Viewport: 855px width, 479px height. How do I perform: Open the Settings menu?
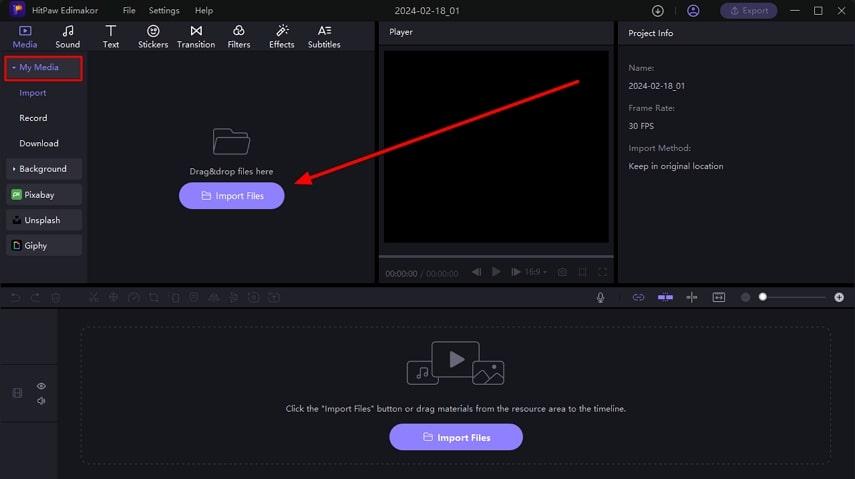[x=164, y=10]
